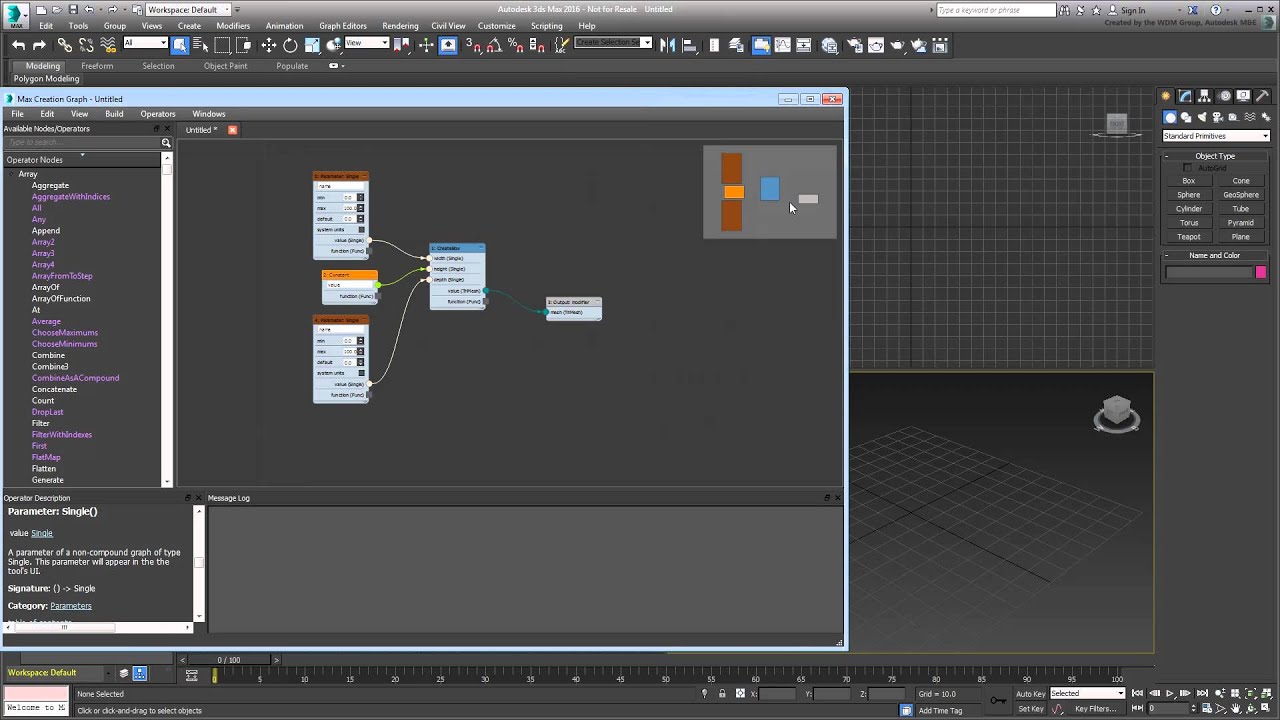This screenshot has width=1280, height=720.
Task: Toggle the Auto Key button
Action: [x=1031, y=693]
